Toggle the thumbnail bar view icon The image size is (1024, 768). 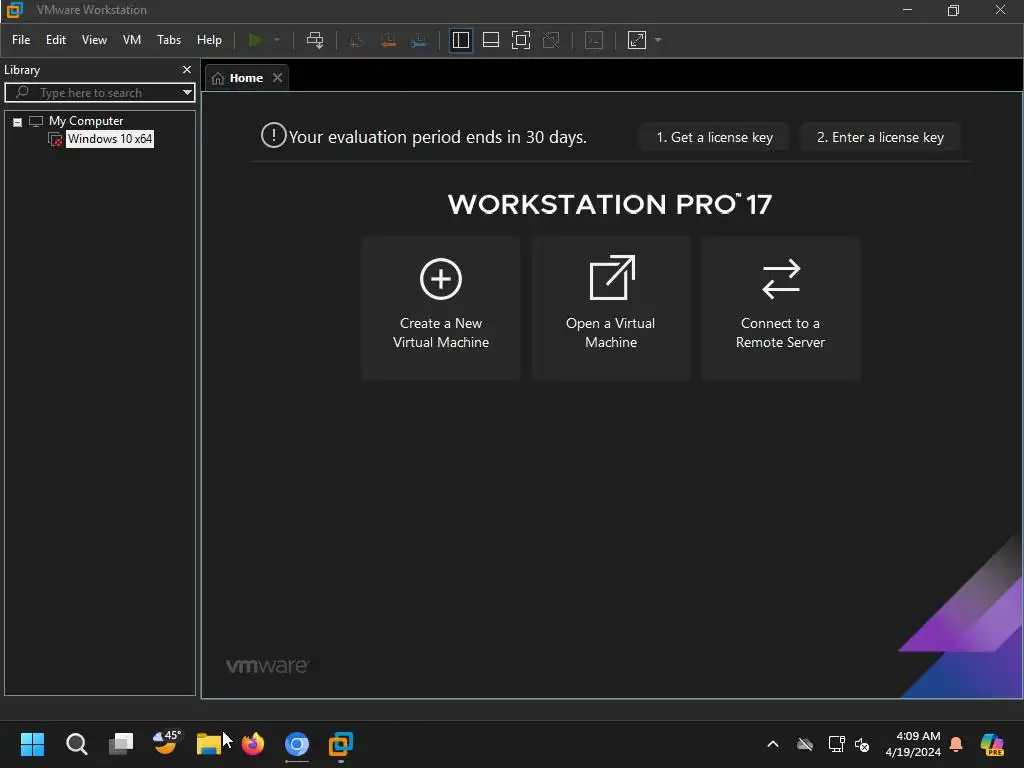(x=490, y=40)
